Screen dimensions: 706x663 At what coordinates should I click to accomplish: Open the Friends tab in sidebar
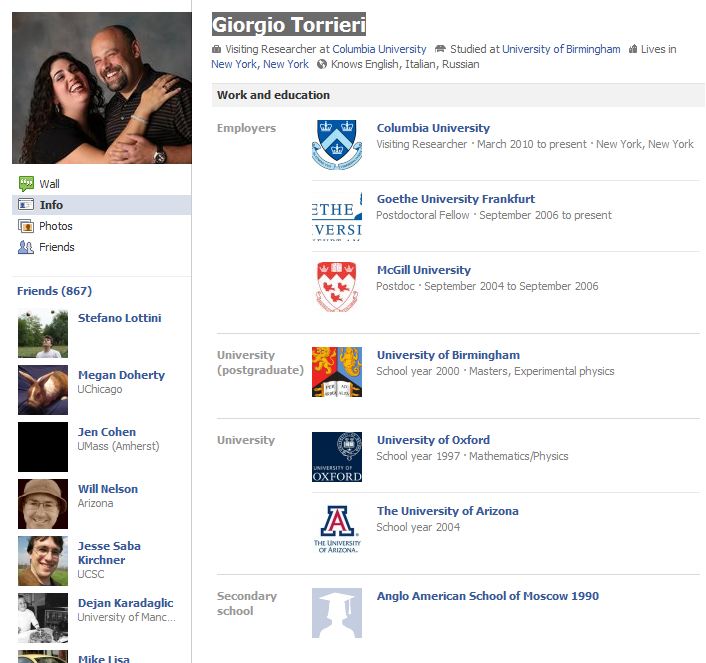click(56, 247)
